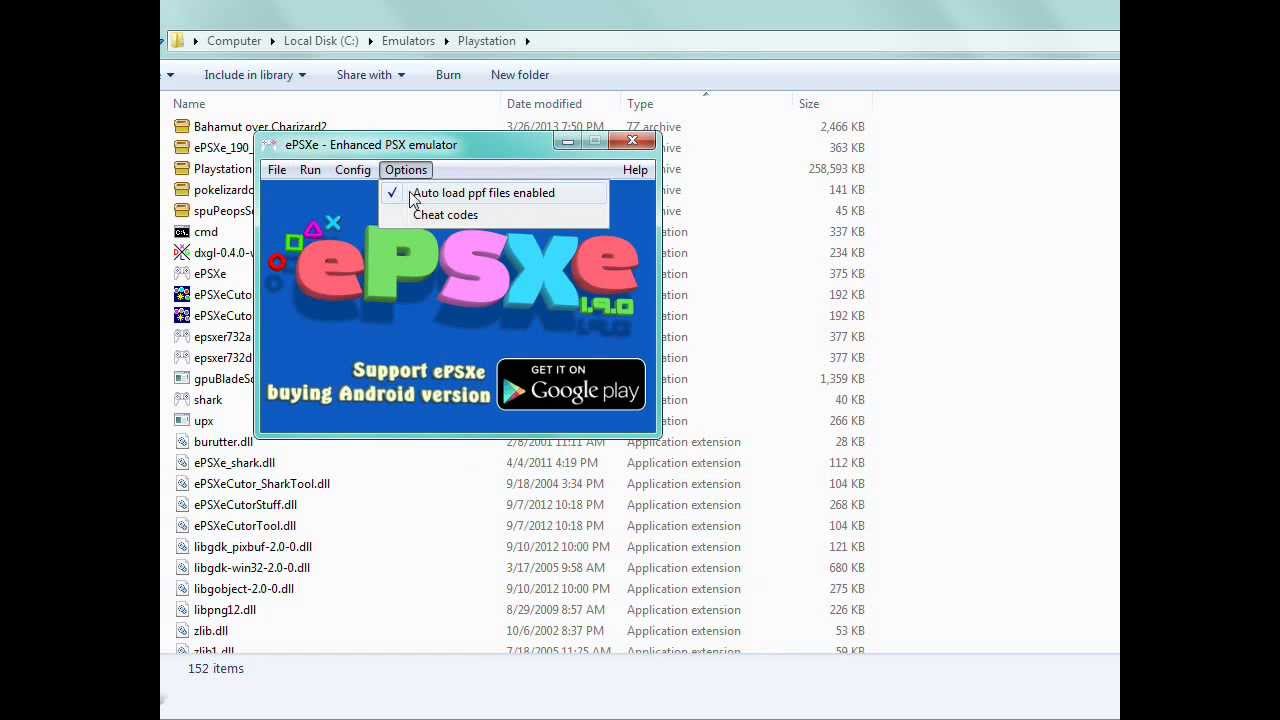Select the cmd command prompt icon

(x=181, y=232)
